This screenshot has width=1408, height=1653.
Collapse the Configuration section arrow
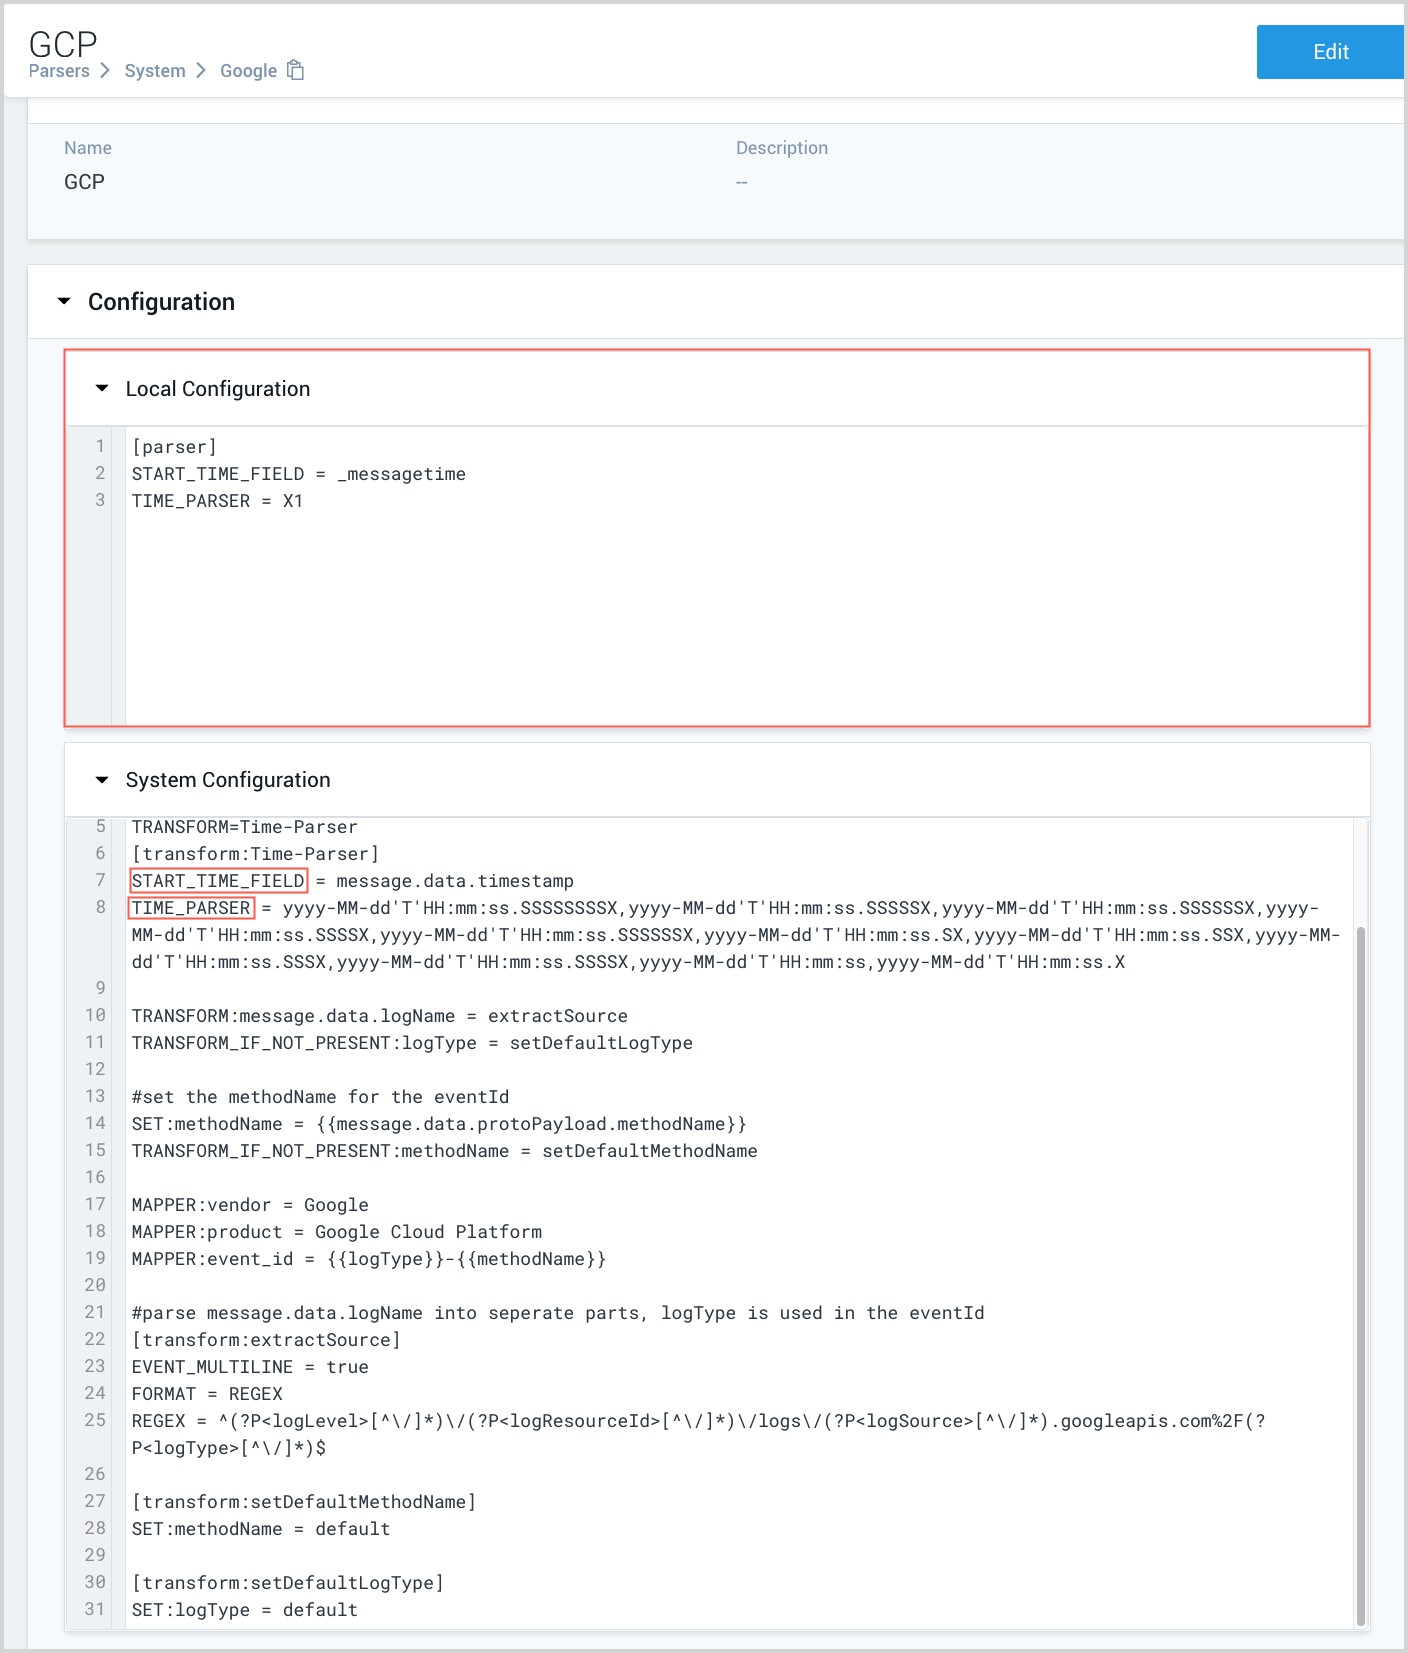coord(65,301)
